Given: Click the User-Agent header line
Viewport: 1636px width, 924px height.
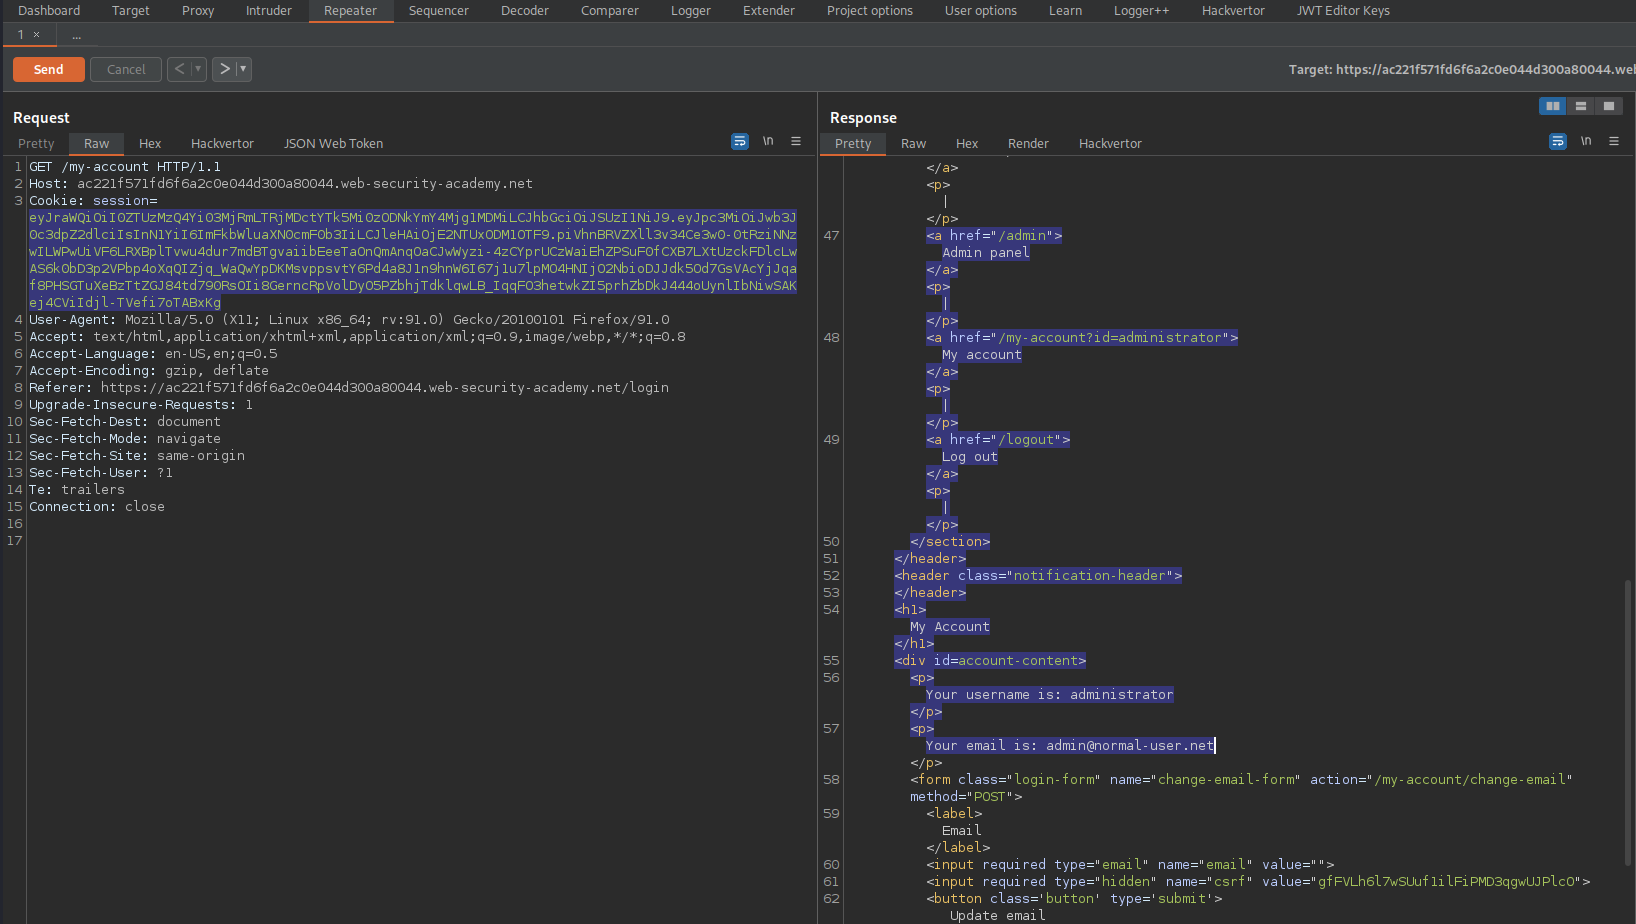Looking at the screenshot, I should (349, 320).
